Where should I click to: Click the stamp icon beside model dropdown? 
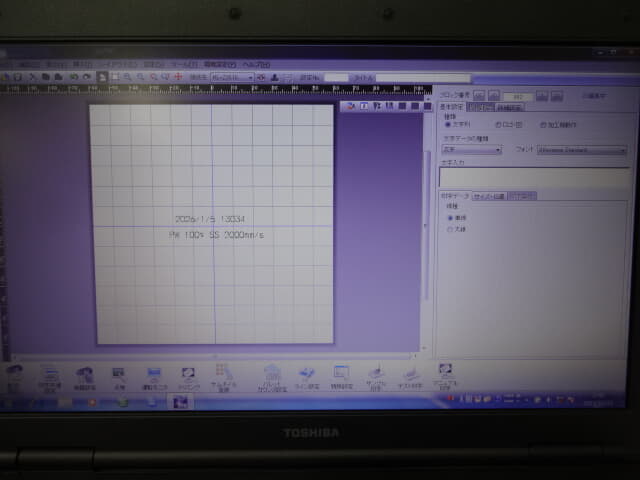click(275, 77)
